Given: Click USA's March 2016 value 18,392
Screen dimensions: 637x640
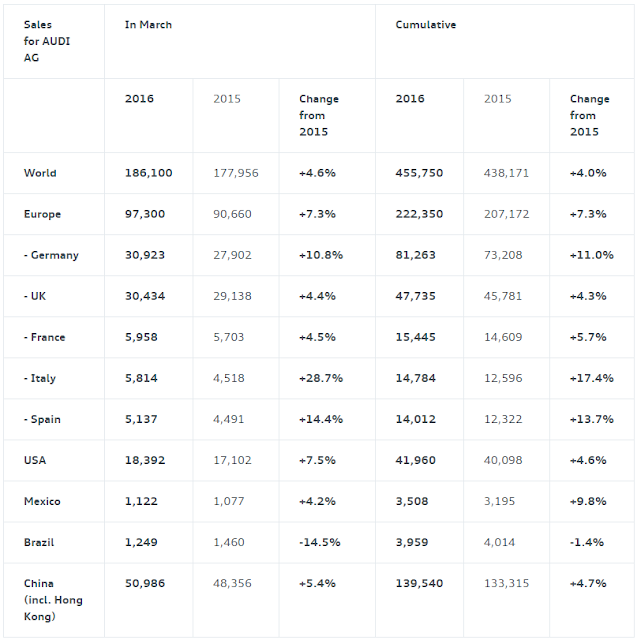Looking at the screenshot, I should (x=145, y=460).
